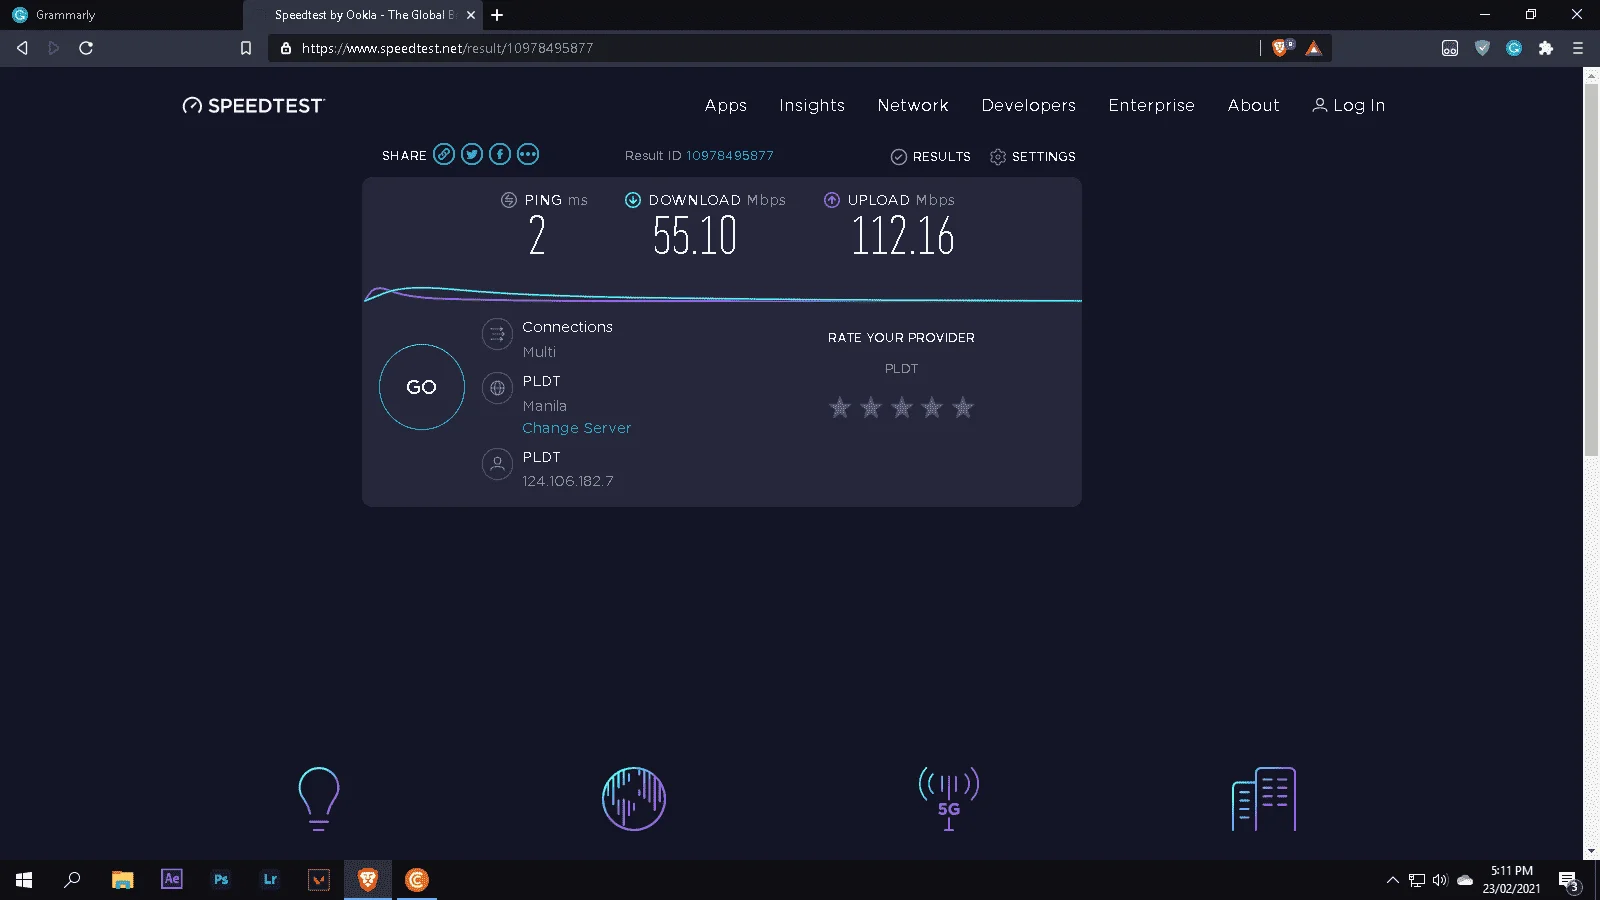Open more share options ellipsis icon
1600x900 pixels.
528,154
